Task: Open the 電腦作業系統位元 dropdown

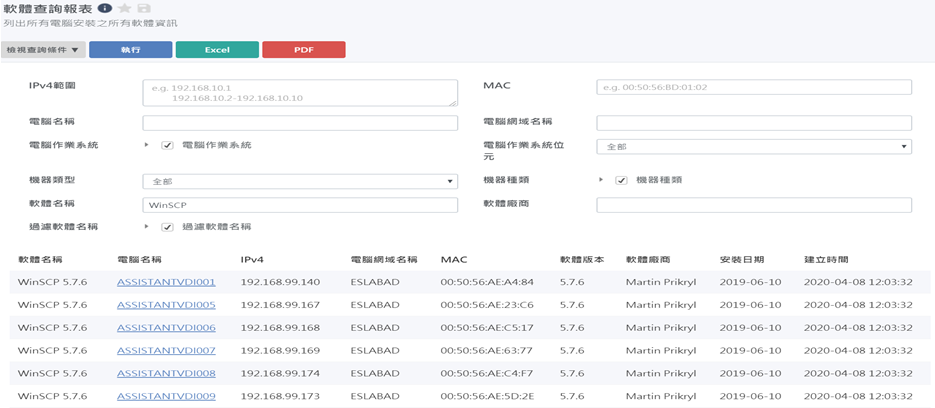Action: [x=754, y=146]
